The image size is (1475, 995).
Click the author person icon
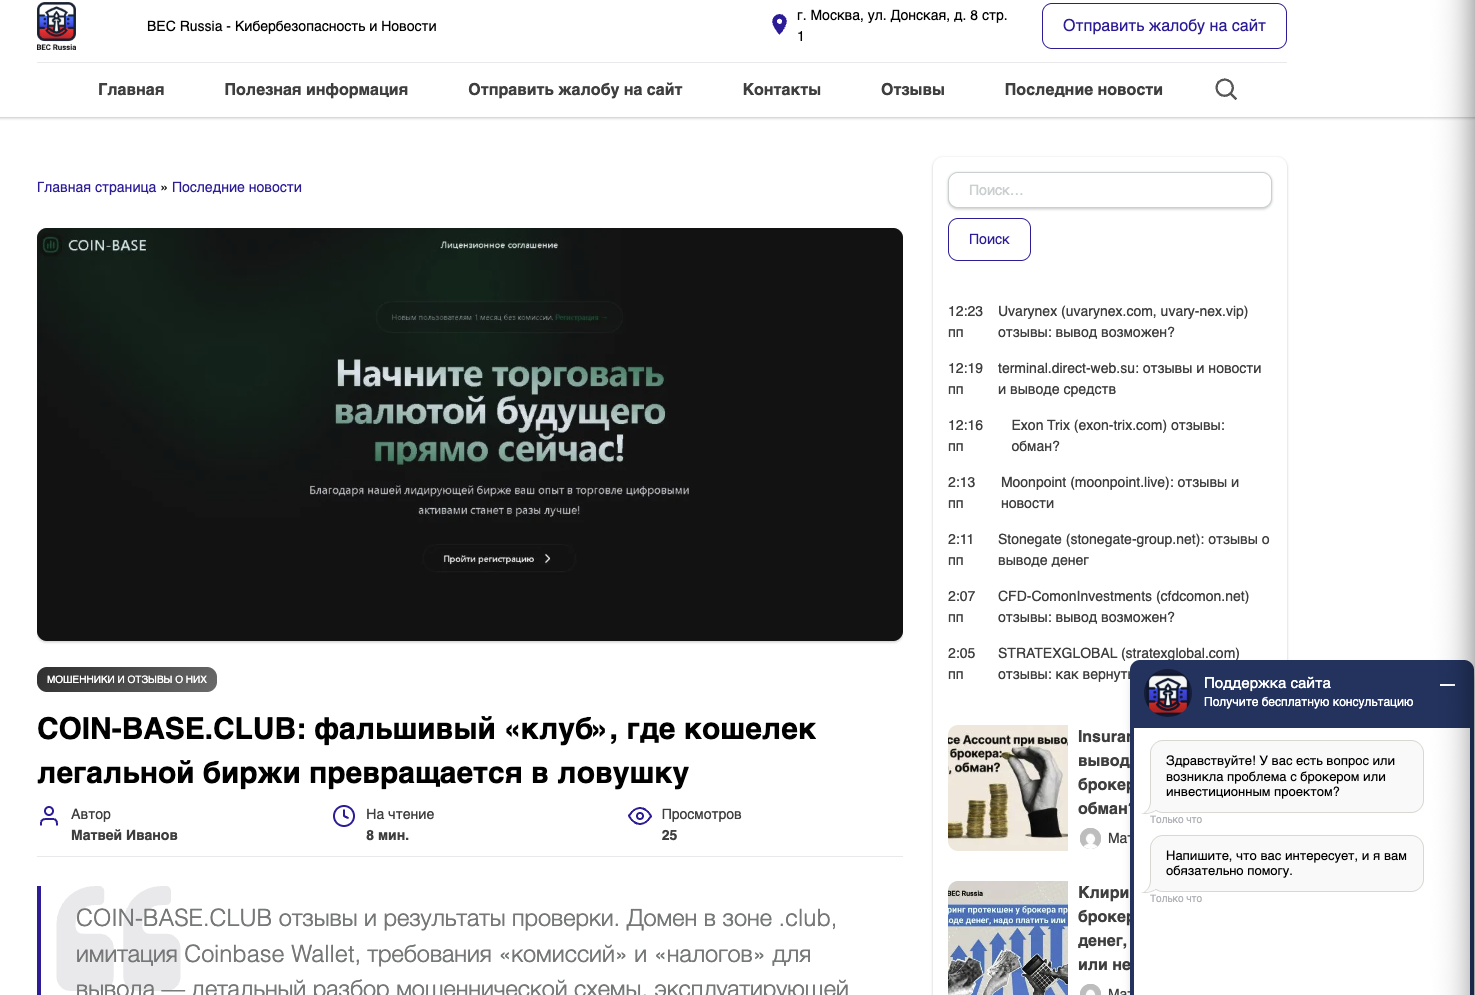pyautogui.click(x=48, y=816)
